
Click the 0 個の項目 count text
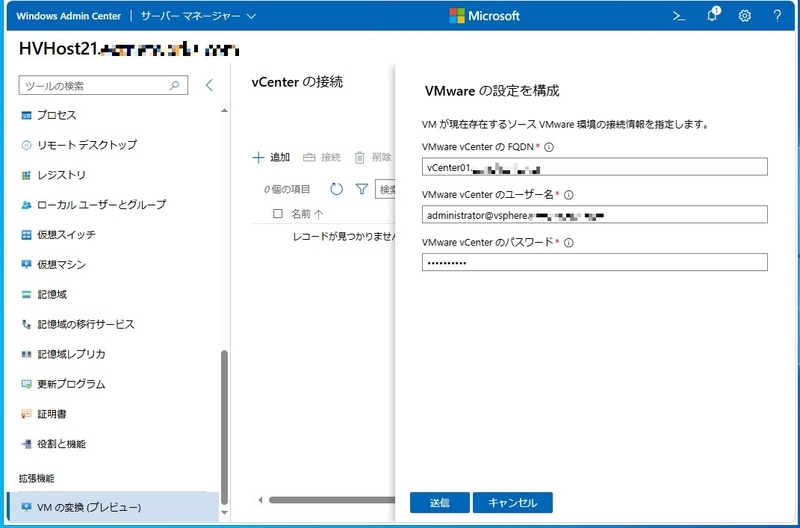click(287, 190)
